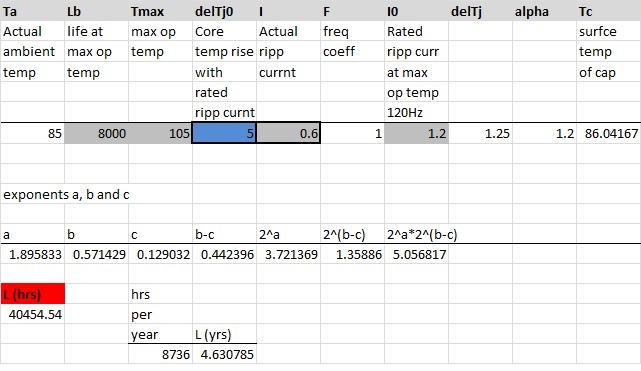Click the freq coeff F value cell

coord(352,133)
